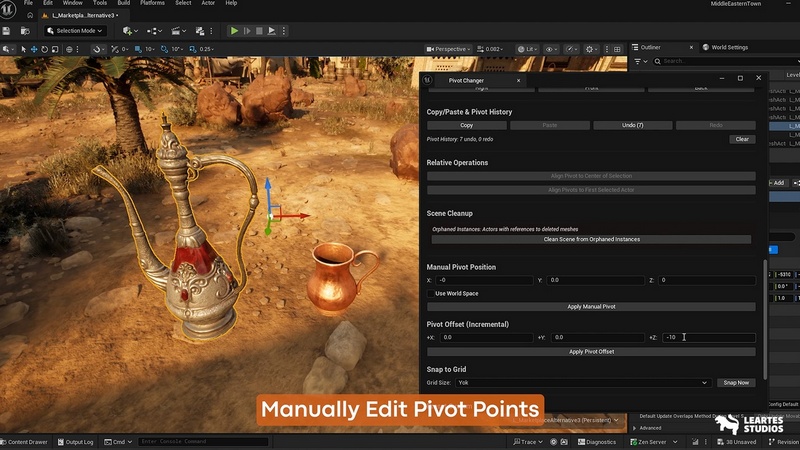The height and width of the screenshot is (450, 800).
Task: Toggle the rotation snap icon
Action: pyautogui.click(x=162, y=49)
